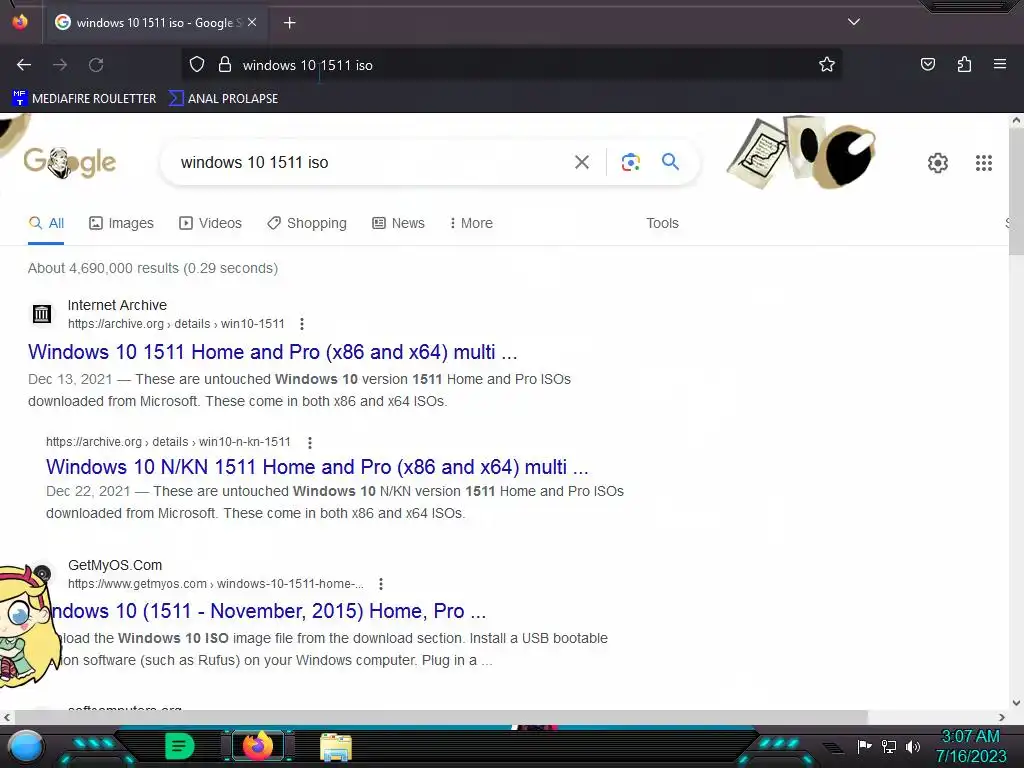Open the green notes app on taskbar
Screen dimensions: 1024x768
click(x=180, y=746)
